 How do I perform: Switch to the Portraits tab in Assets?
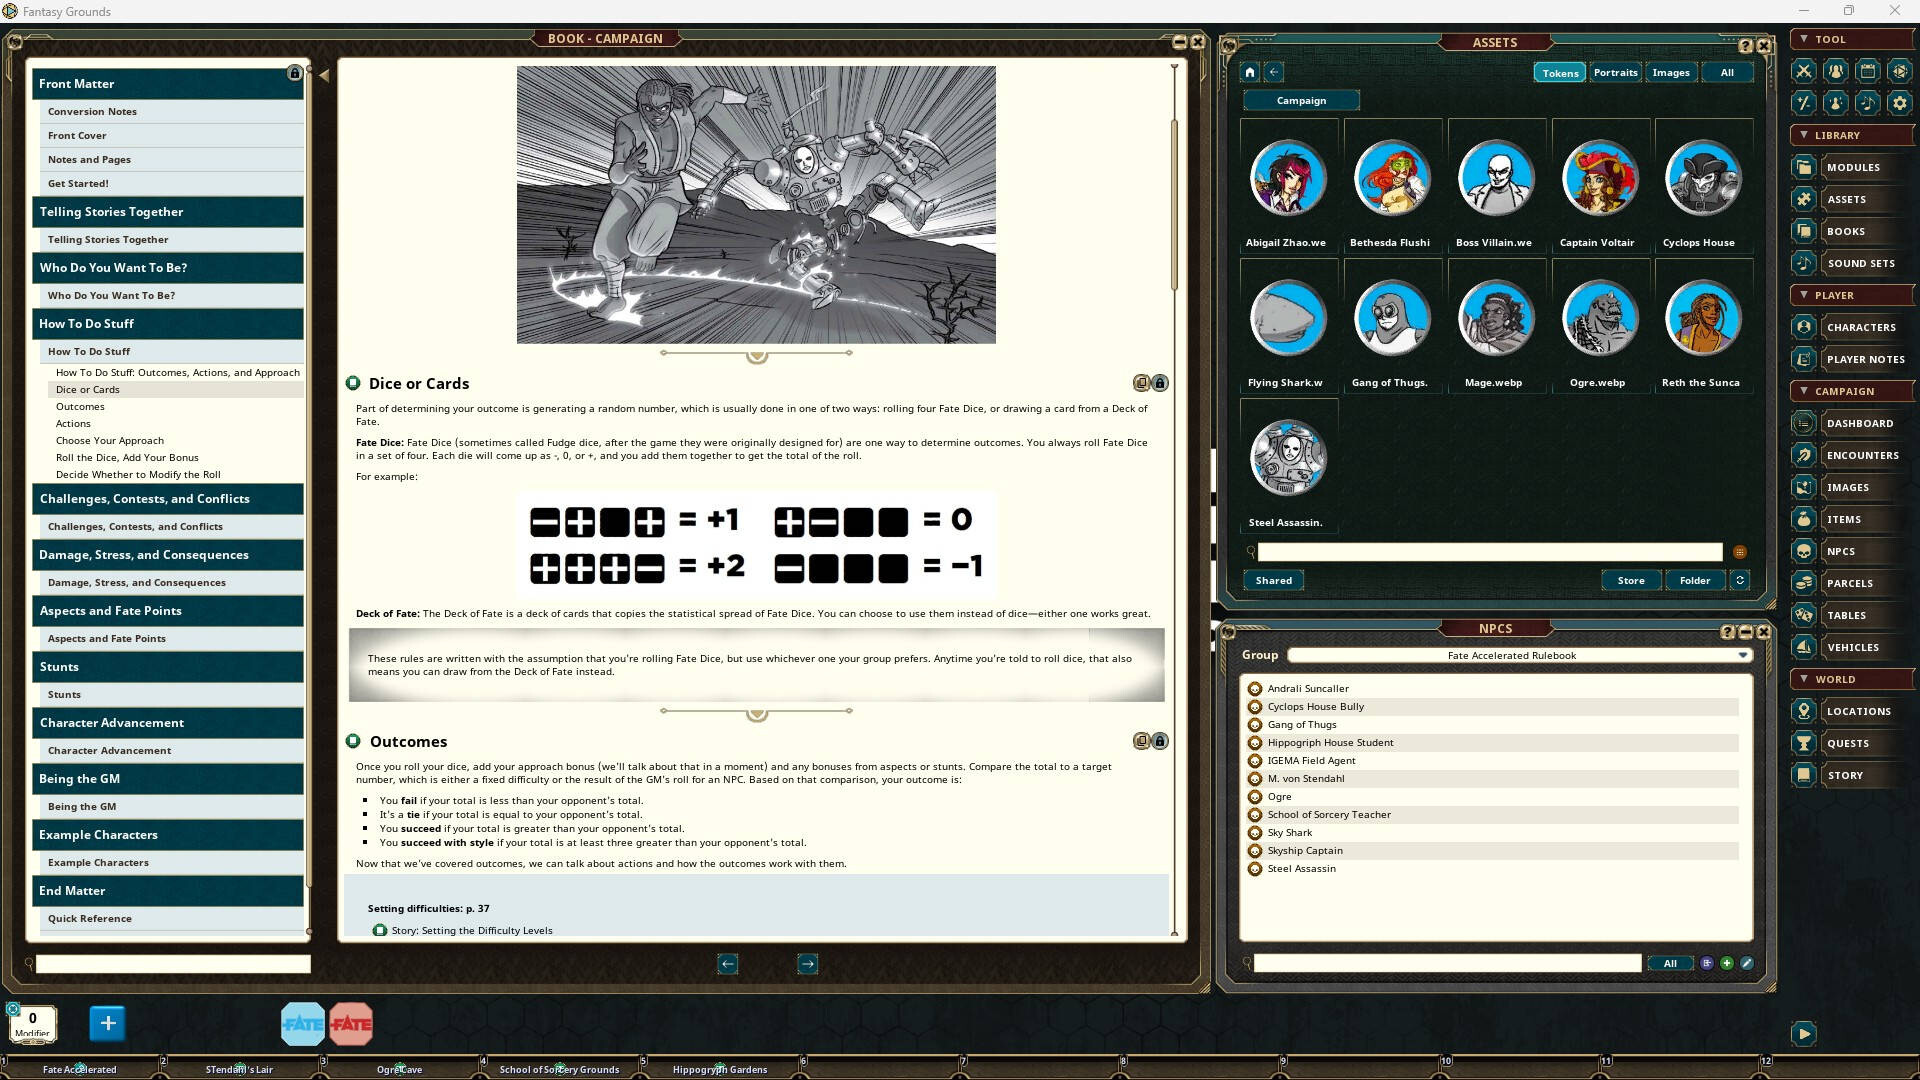click(1615, 72)
